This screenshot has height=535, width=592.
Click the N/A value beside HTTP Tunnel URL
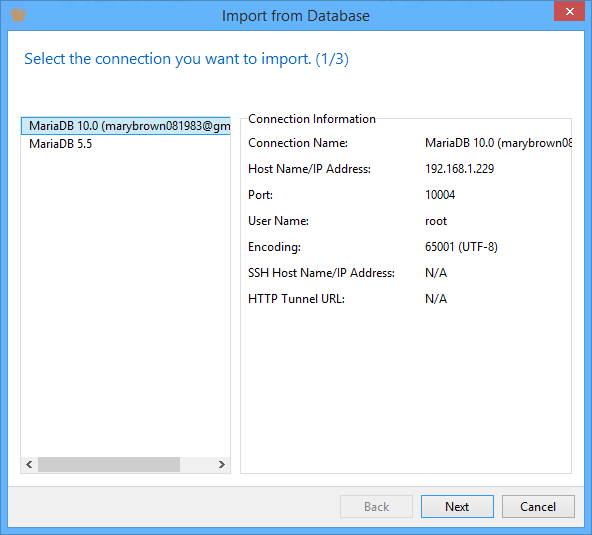436,299
